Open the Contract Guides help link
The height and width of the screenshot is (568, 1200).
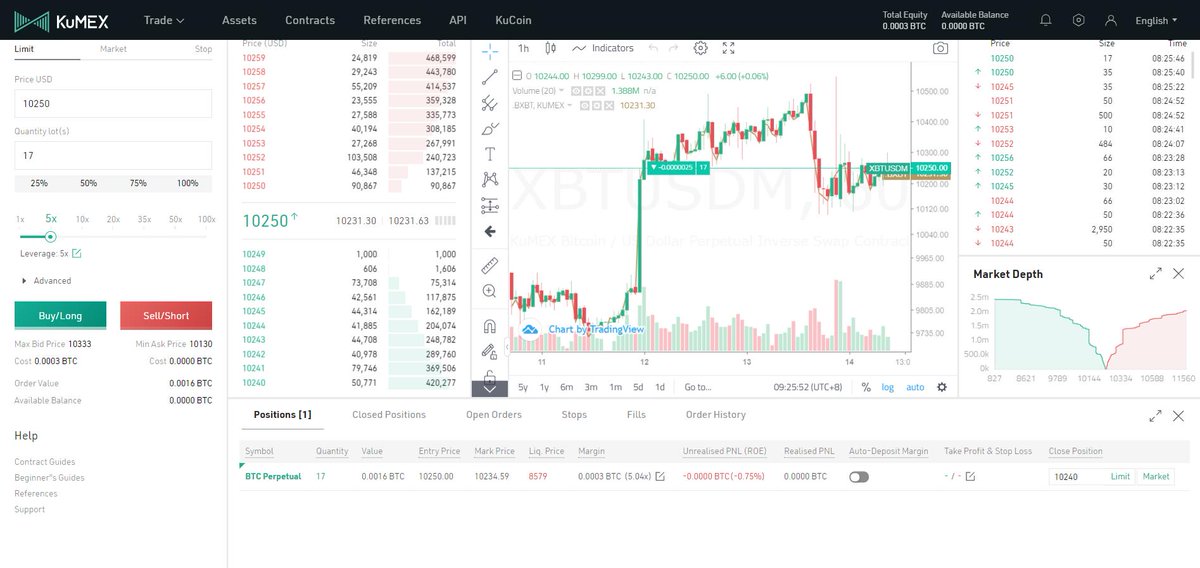(x=45, y=462)
